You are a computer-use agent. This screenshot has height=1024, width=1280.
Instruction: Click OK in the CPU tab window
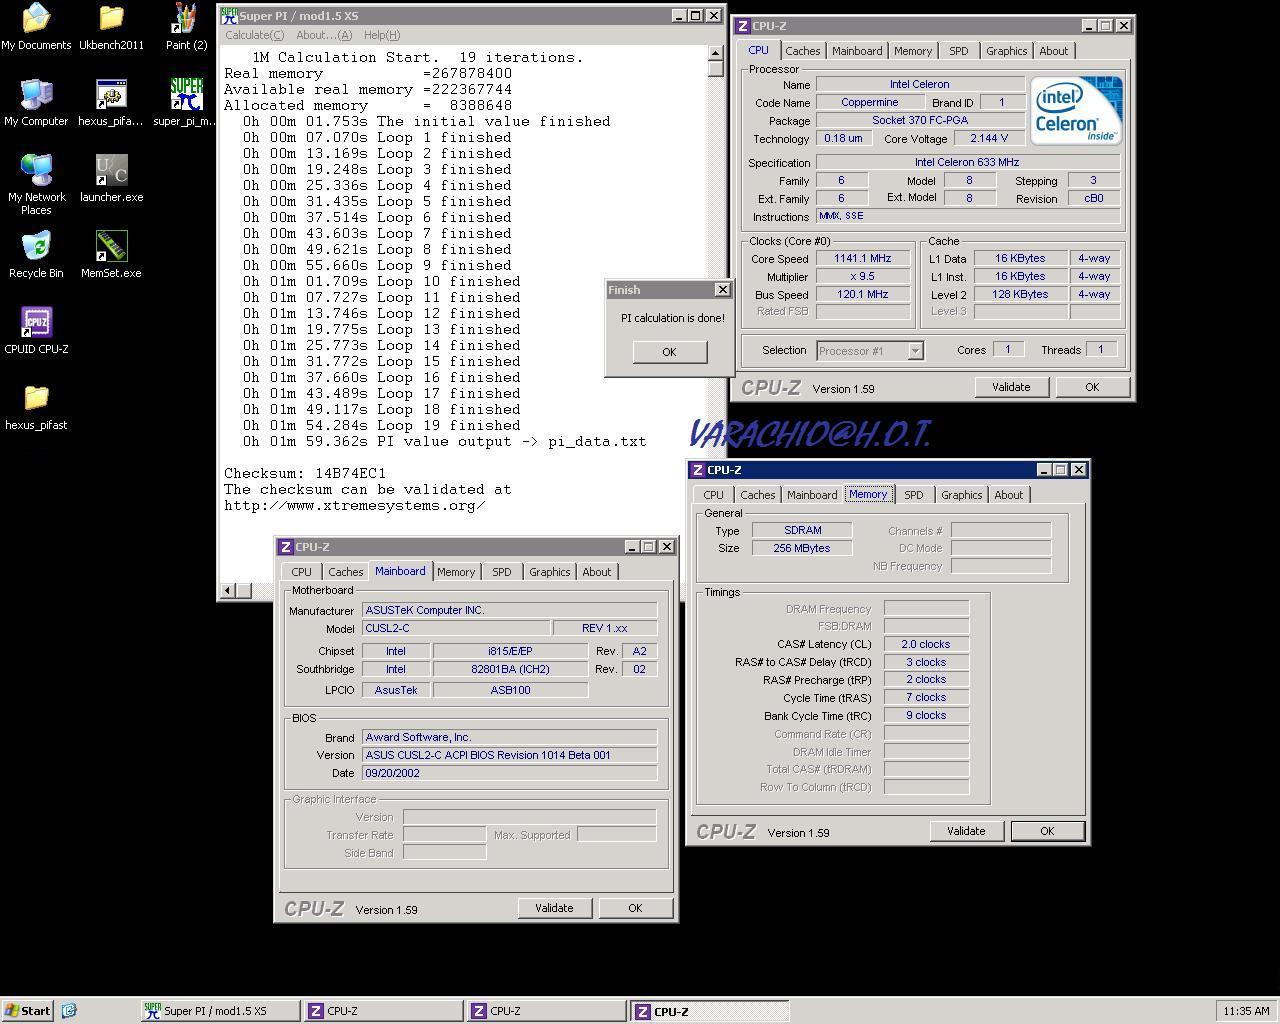click(x=1092, y=387)
